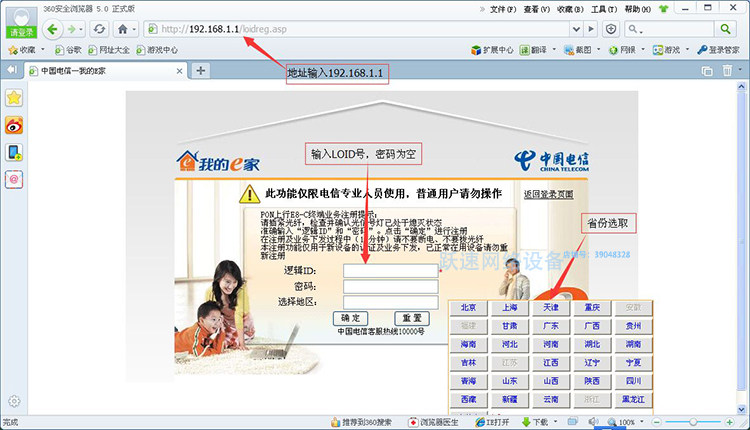Viewport: 750px width, 430px height.
Task: Click the 谷歌 bookmark
Action: [x=68, y=50]
